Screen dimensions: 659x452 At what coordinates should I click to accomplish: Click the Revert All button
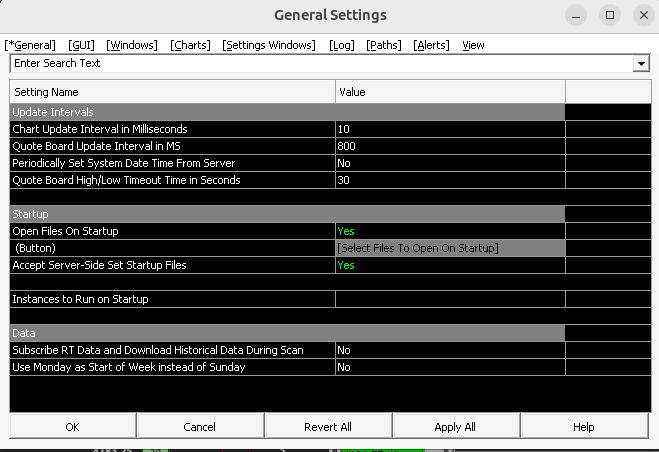[x=328, y=427]
